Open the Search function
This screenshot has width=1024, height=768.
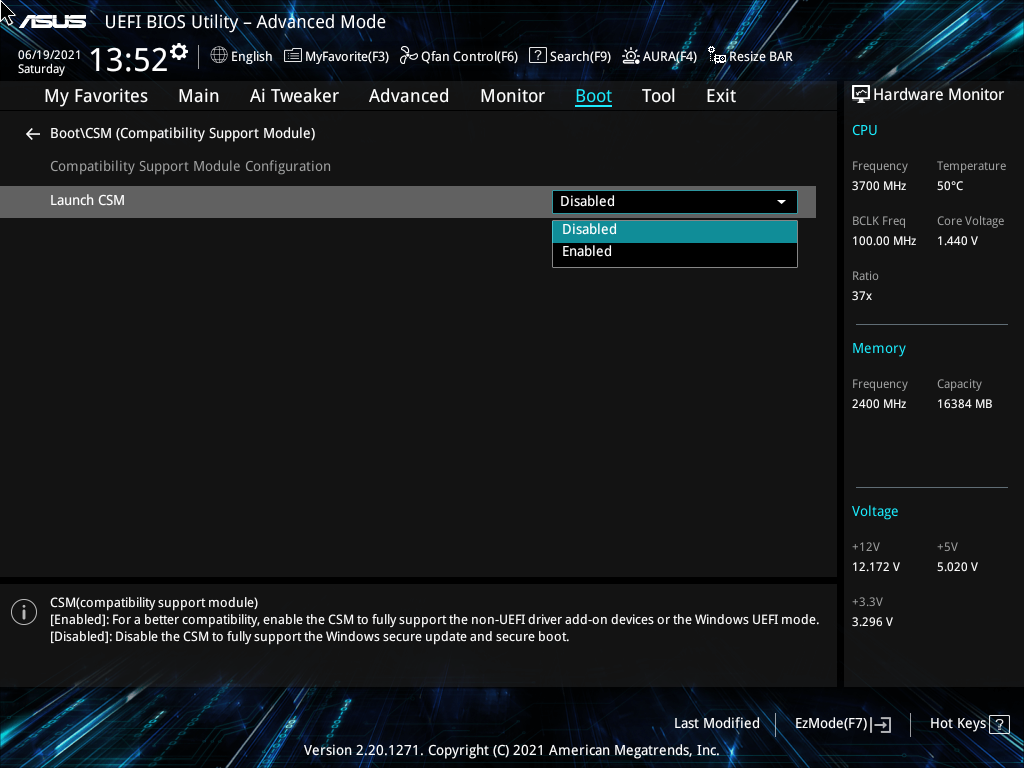(x=570, y=56)
